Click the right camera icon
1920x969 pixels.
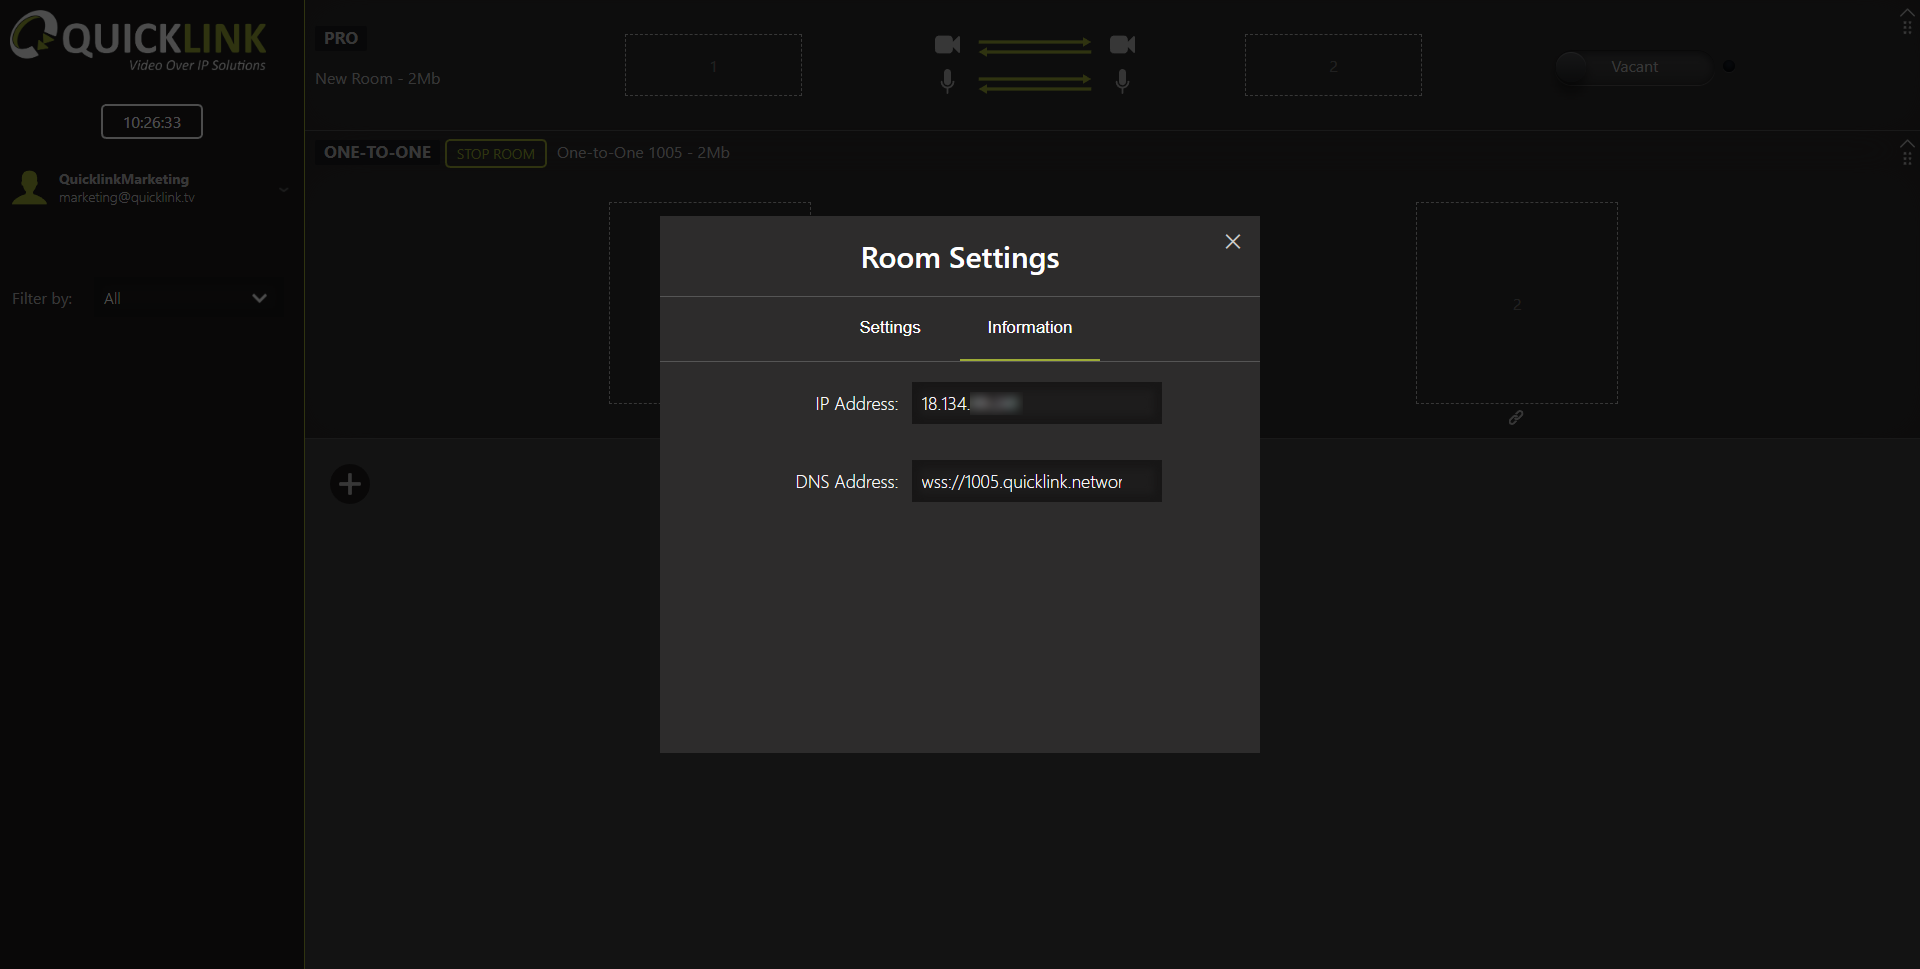click(1122, 45)
